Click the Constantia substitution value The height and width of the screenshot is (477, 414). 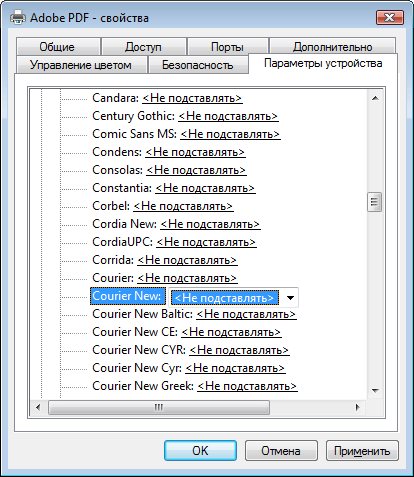pyautogui.click(x=205, y=188)
